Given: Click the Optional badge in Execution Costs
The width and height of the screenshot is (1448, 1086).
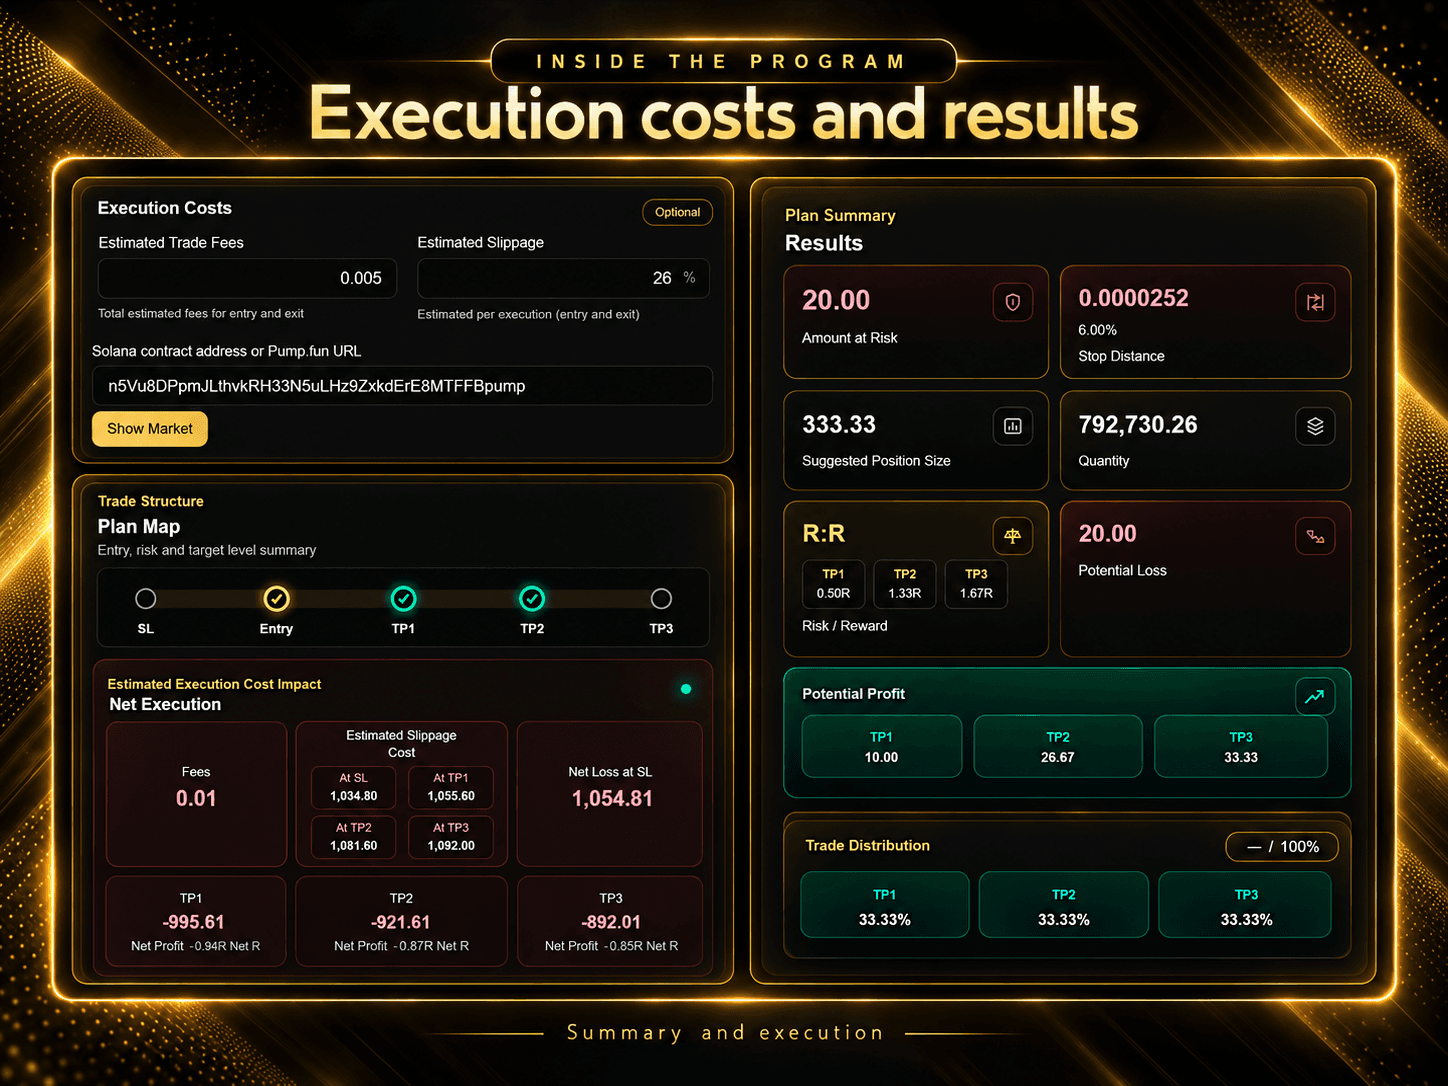Looking at the screenshot, I should pyautogui.click(x=677, y=212).
